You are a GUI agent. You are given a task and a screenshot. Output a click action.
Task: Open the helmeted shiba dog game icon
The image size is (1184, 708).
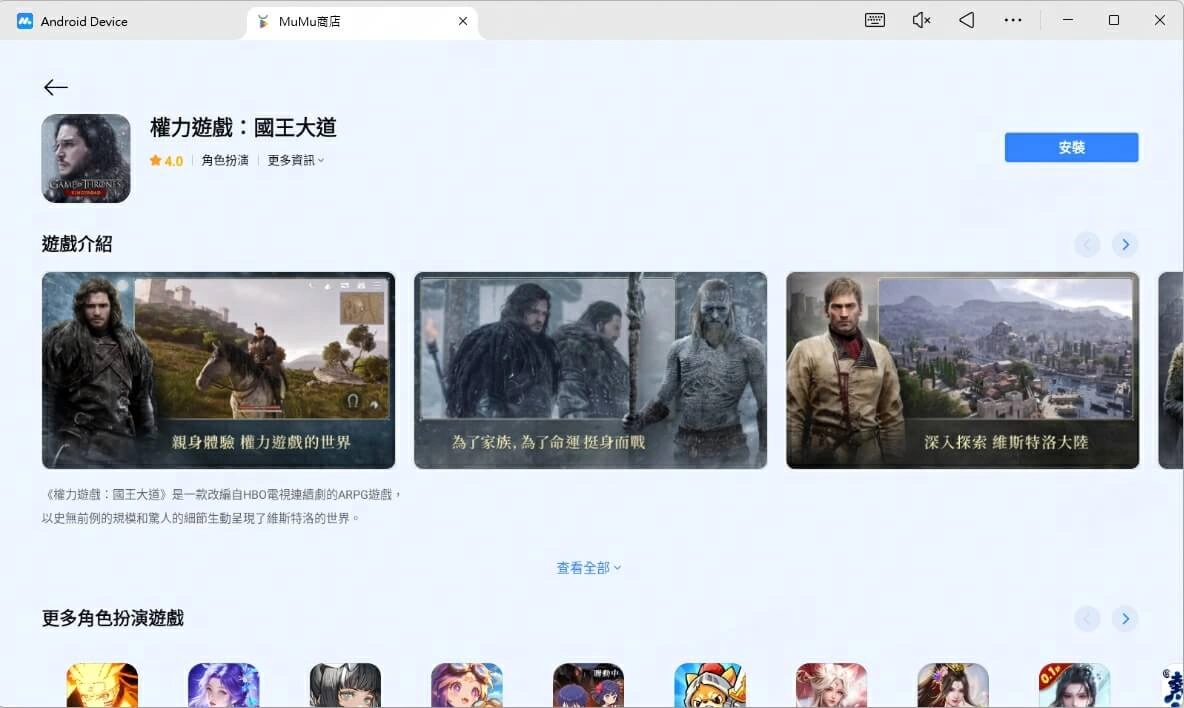pyautogui.click(x=710, y=685)
